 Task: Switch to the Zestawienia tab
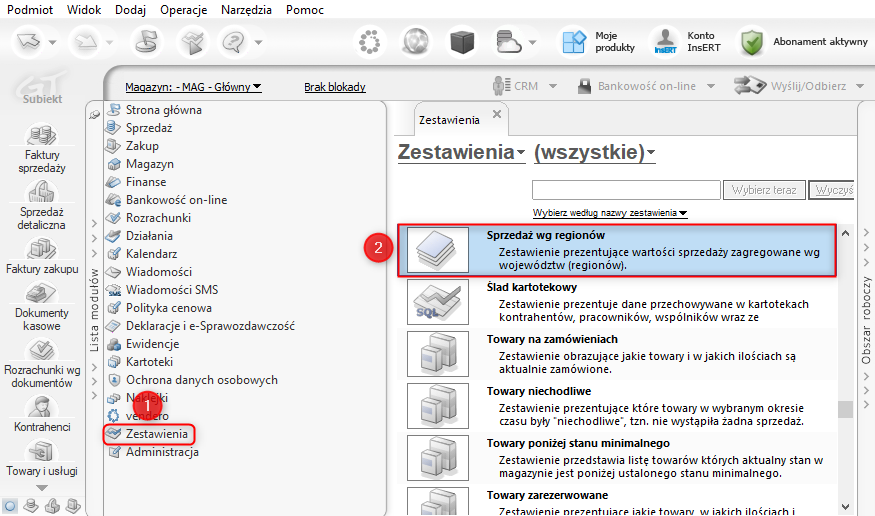coord(449,120)
